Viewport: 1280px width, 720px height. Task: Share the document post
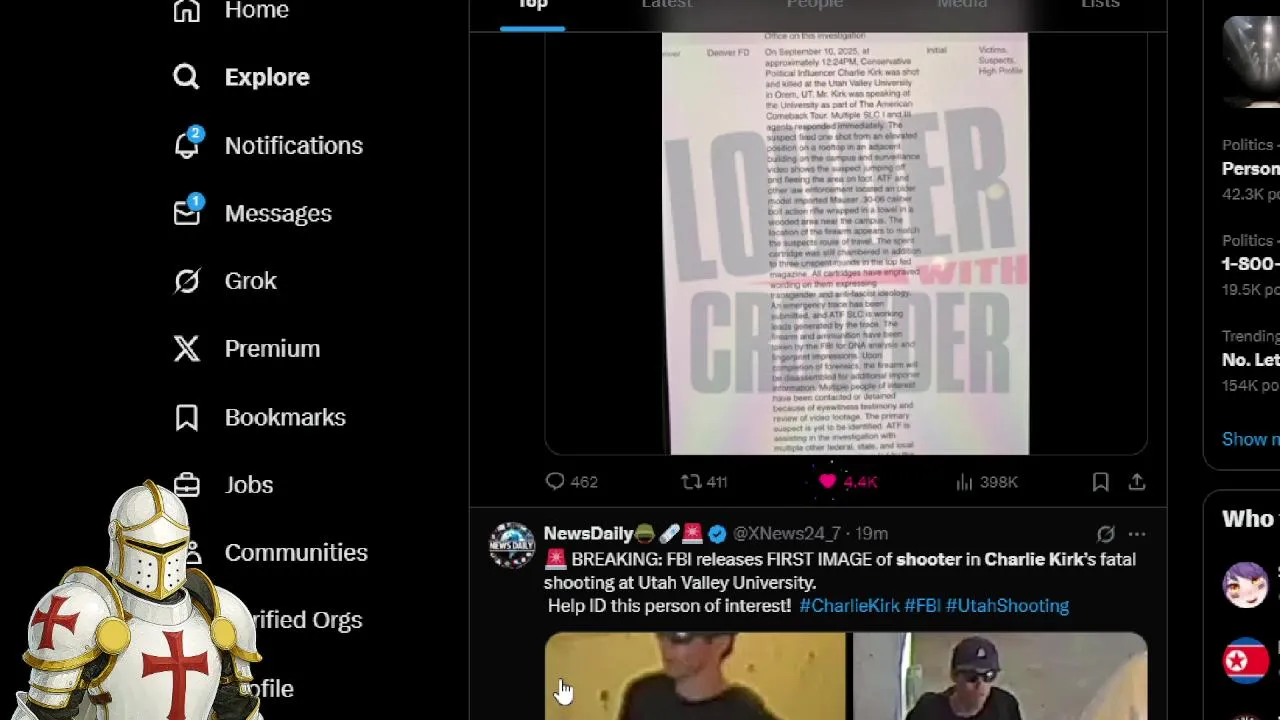pyautogui.click(x=1137, y=482)
